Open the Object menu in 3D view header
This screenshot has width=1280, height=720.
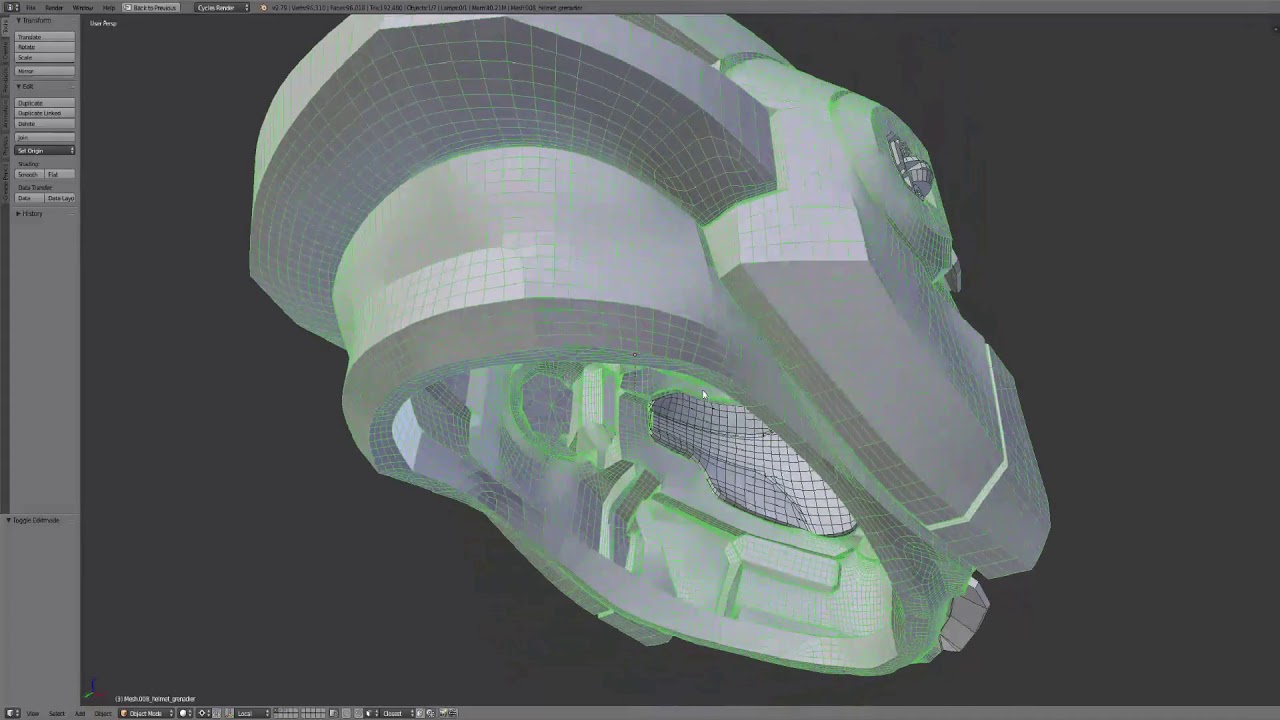click(x=103, y=713)
